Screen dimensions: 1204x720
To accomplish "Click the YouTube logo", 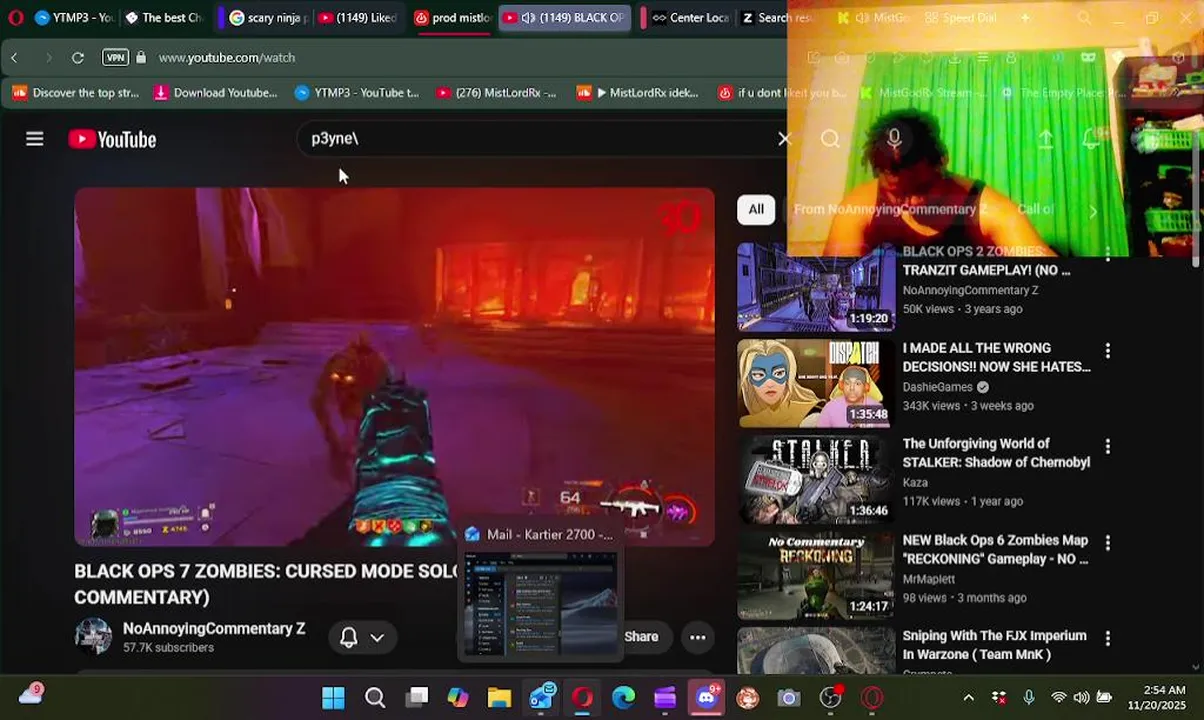I will 112,139.
